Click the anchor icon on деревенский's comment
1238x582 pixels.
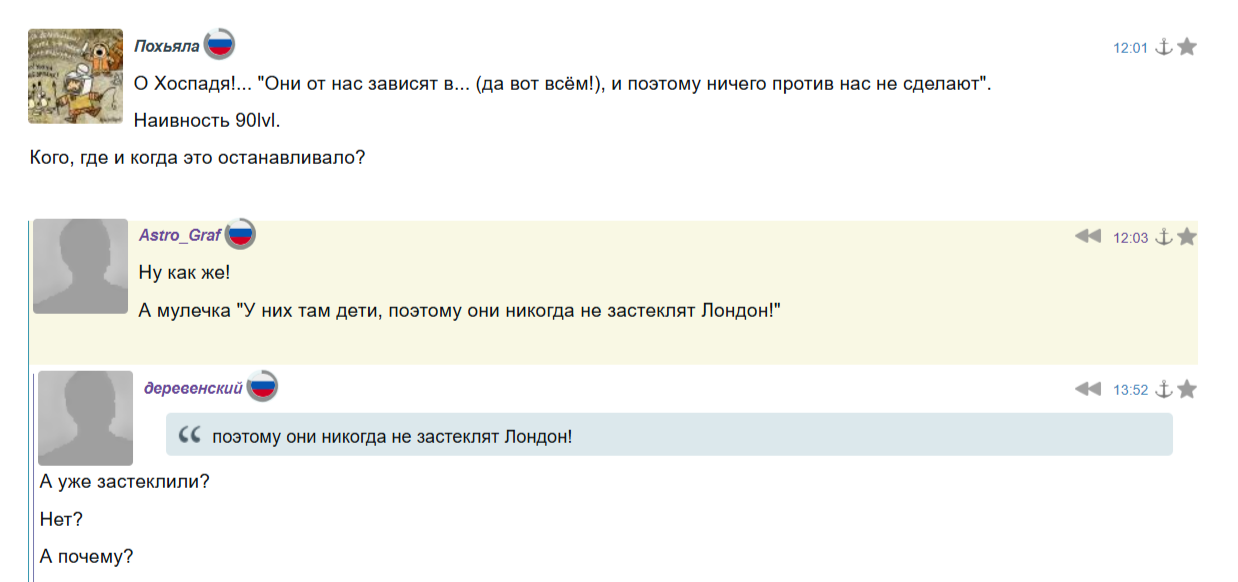1163,389
